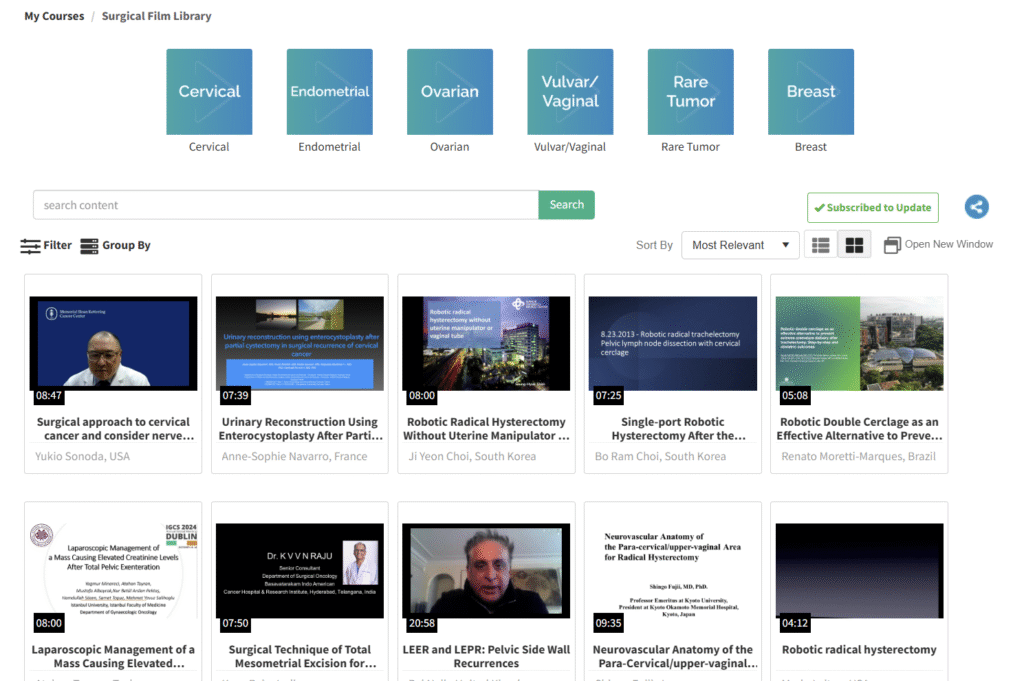1024x681 pixels.
Task: Open Robotic Double Cerclage video thumbnail
Action: 859,344
